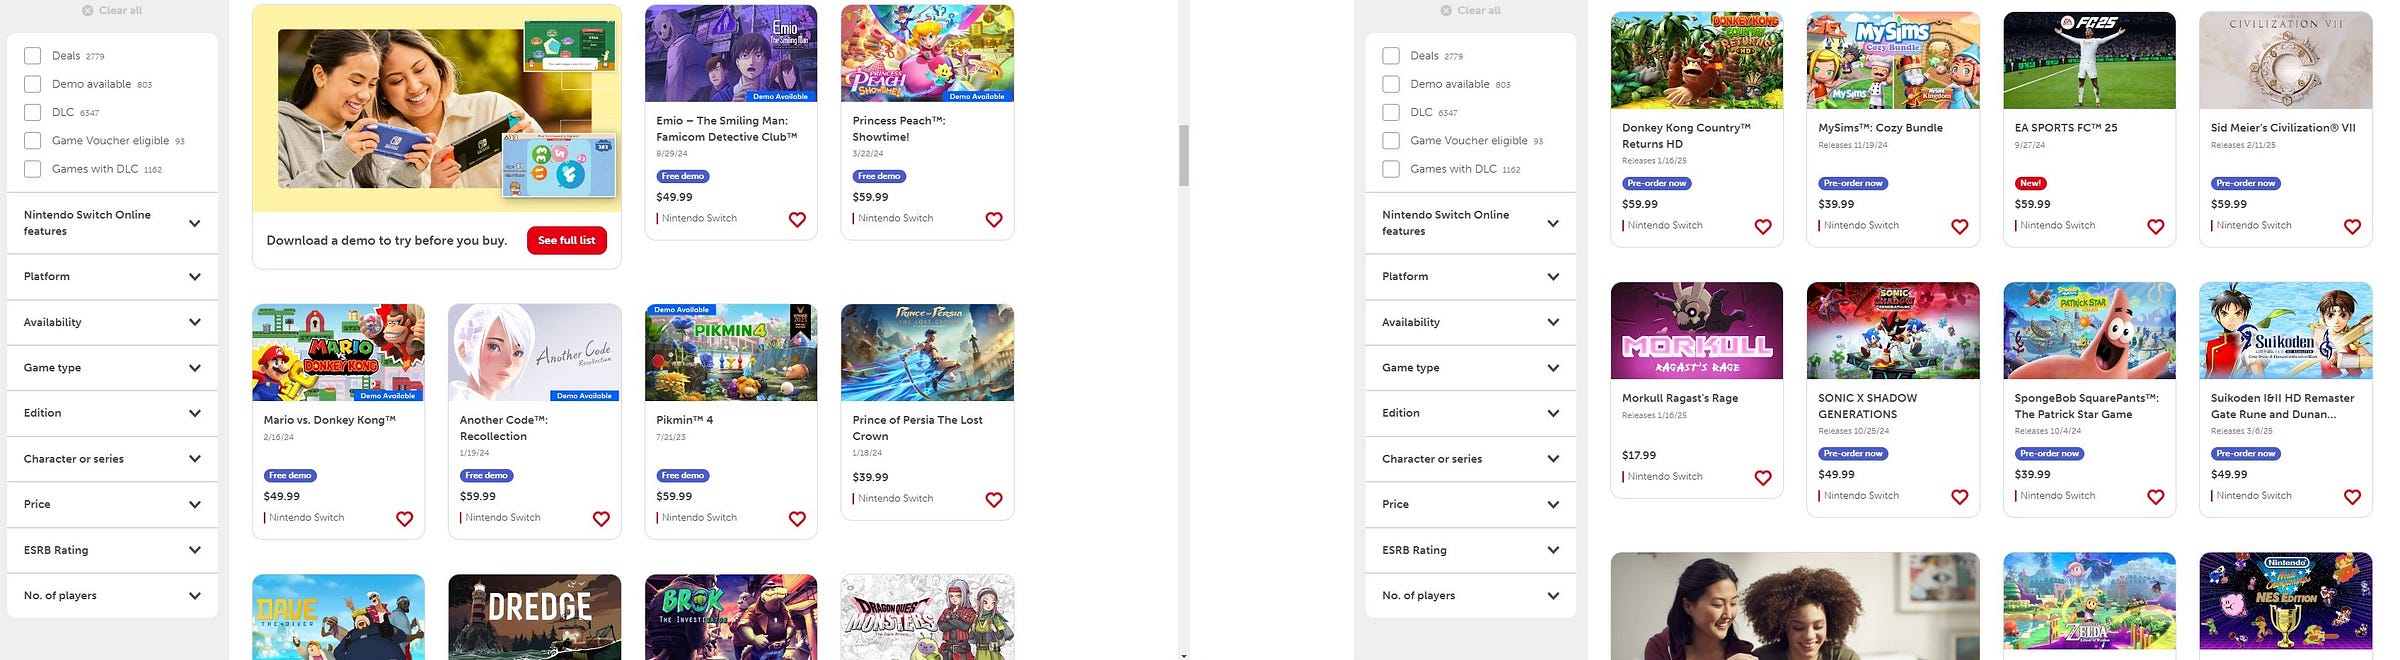Click heart icon on Princess Peach: Showtime! card
The image size is (2400, 660).
coord(994,220)
